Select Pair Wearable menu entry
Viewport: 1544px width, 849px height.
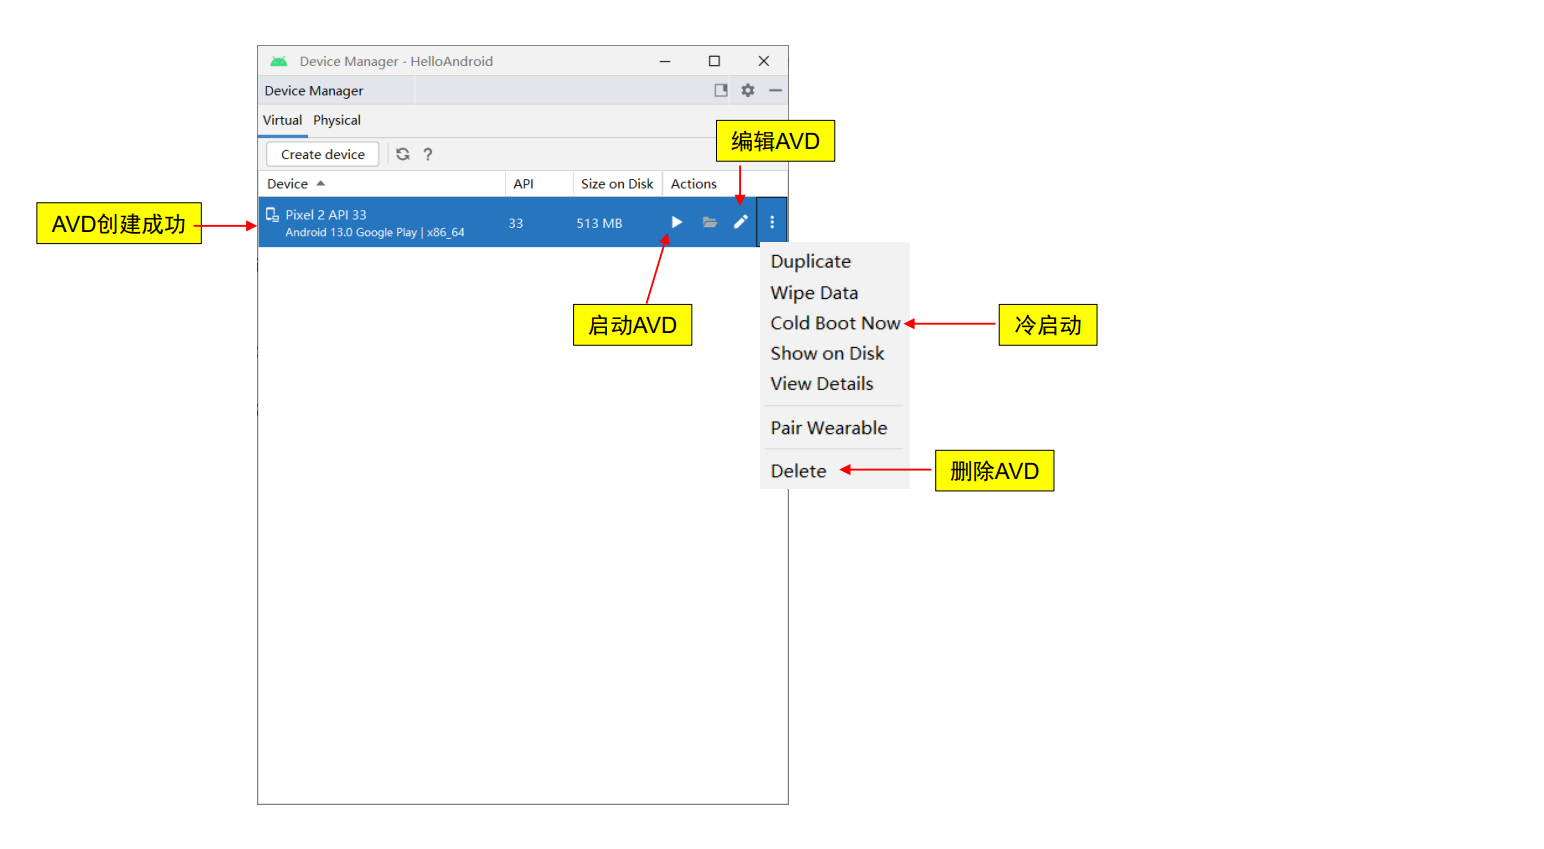click(829, 428)
